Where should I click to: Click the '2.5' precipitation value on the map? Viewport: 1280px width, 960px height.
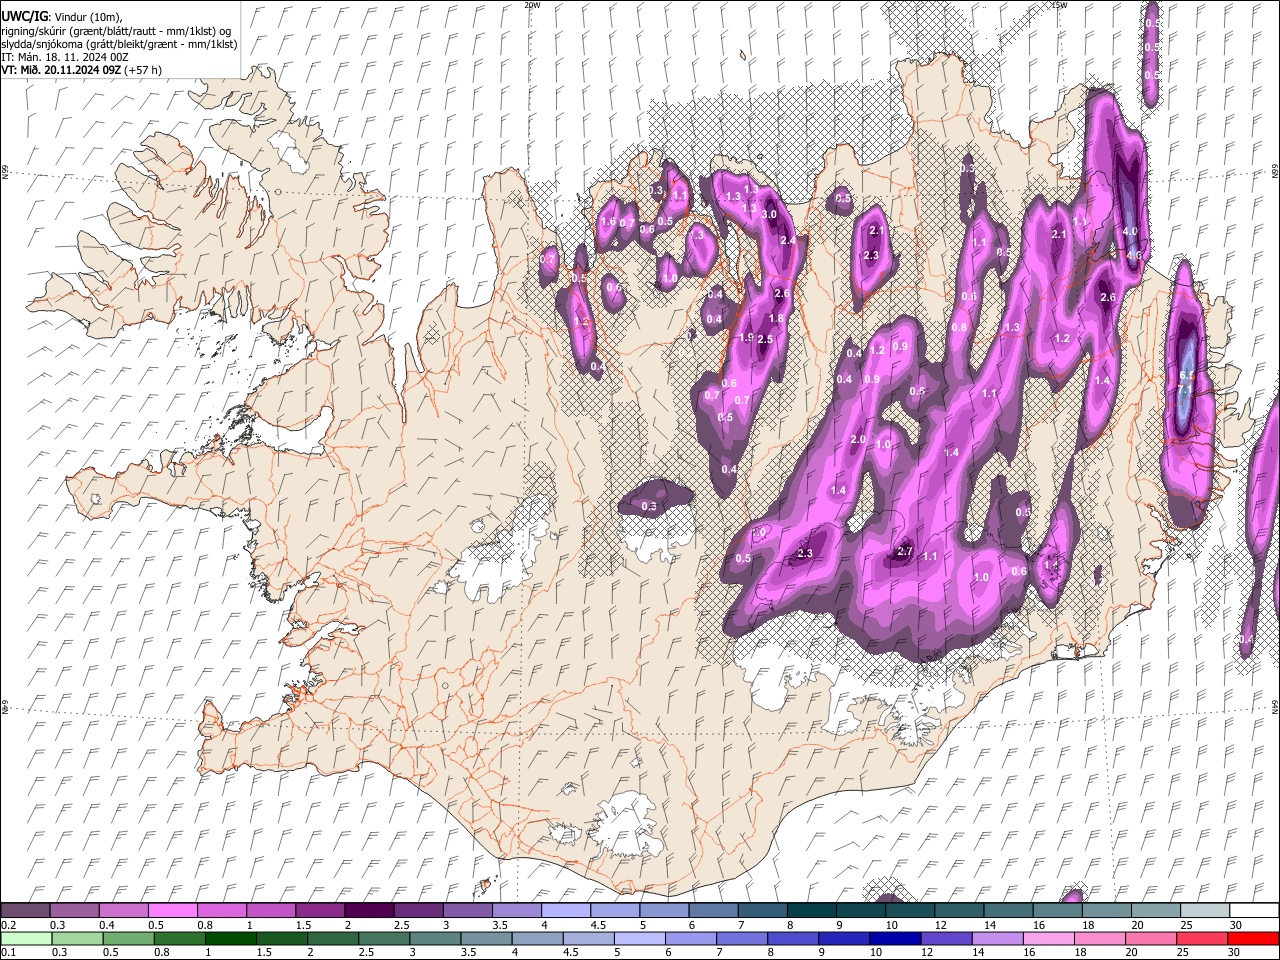(x=766, y=340)
